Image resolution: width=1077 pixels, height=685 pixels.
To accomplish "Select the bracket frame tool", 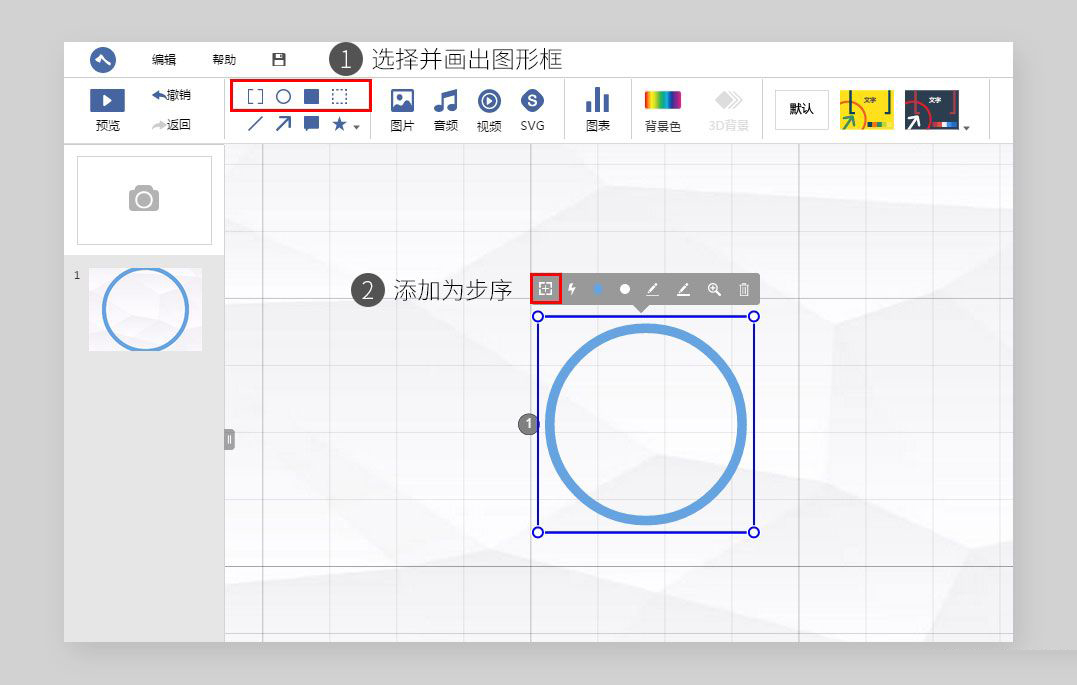I will click(x=254, y=96).
